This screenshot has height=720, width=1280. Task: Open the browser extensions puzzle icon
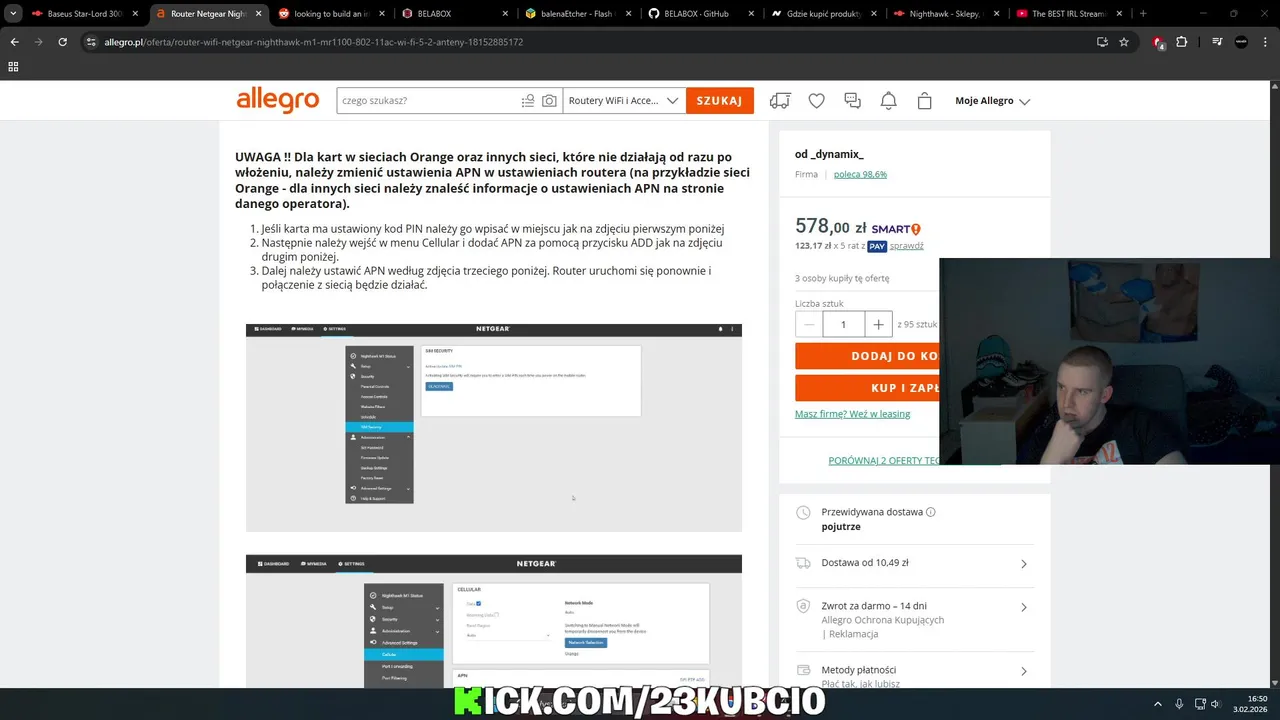pyautogui.click(x=1181, y=42)
